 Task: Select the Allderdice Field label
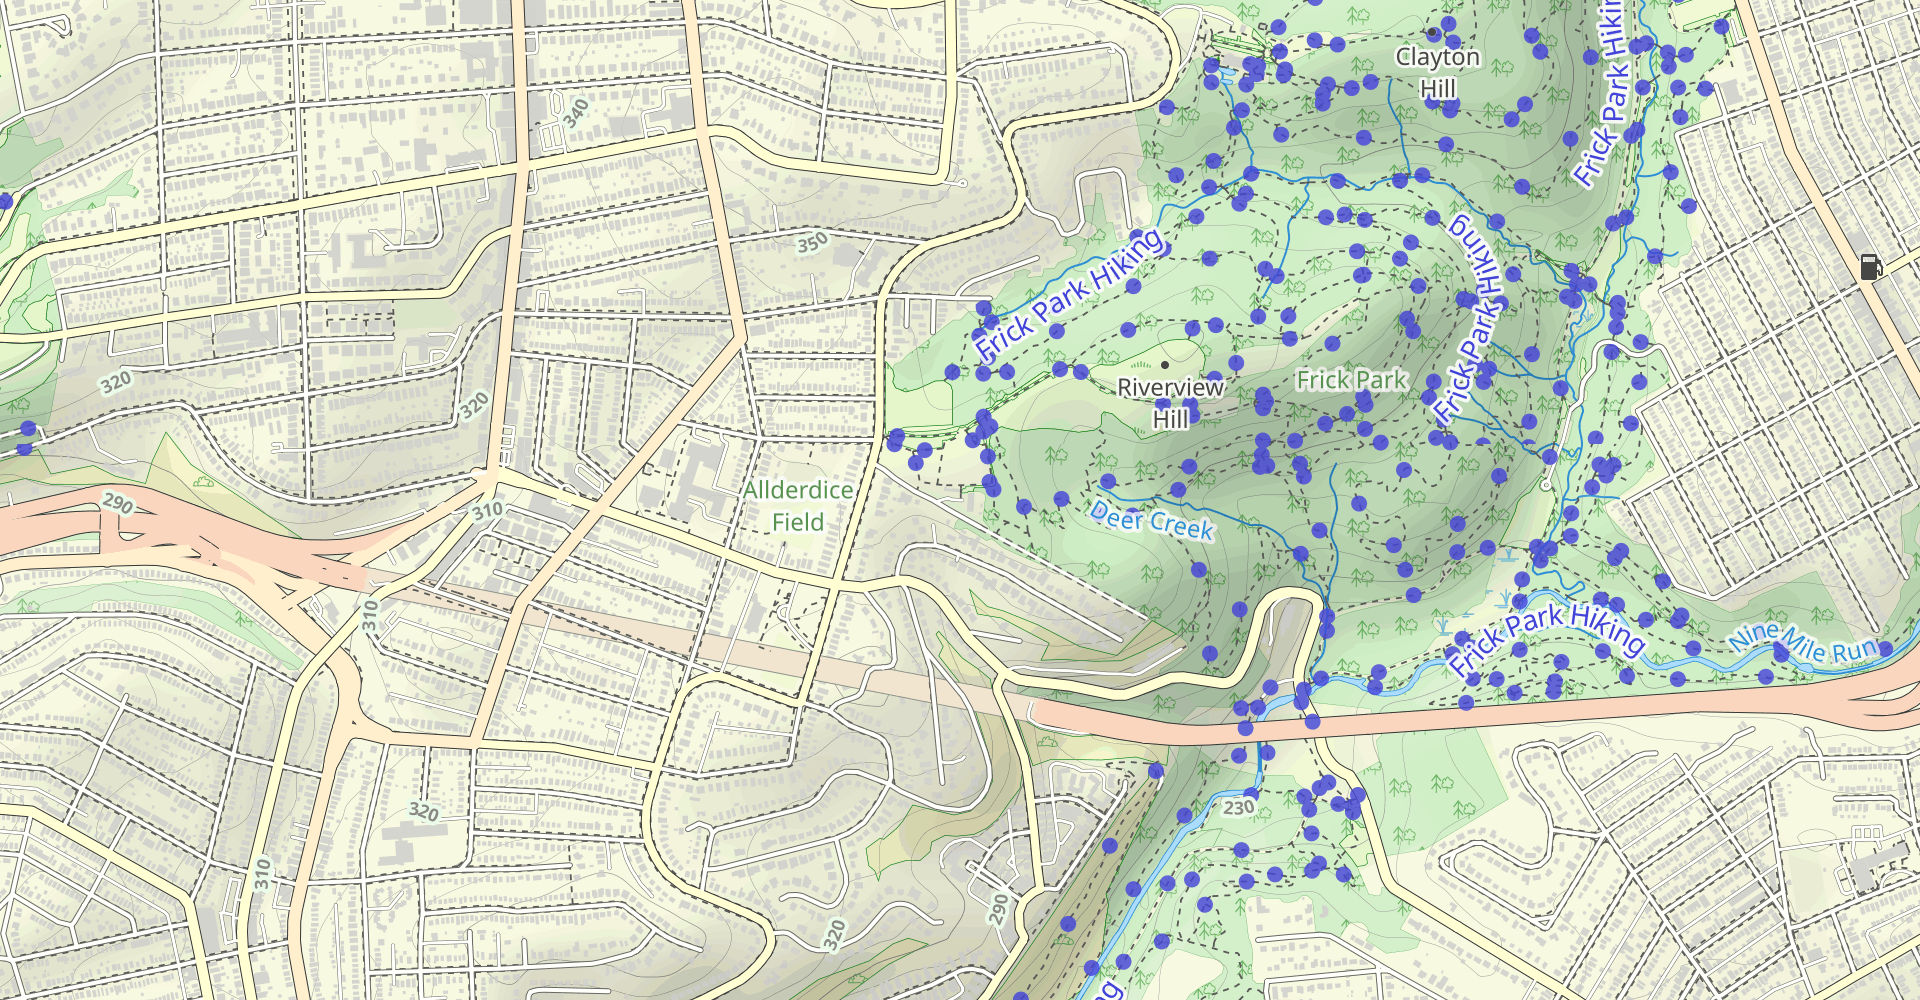(x=798, y=506)
